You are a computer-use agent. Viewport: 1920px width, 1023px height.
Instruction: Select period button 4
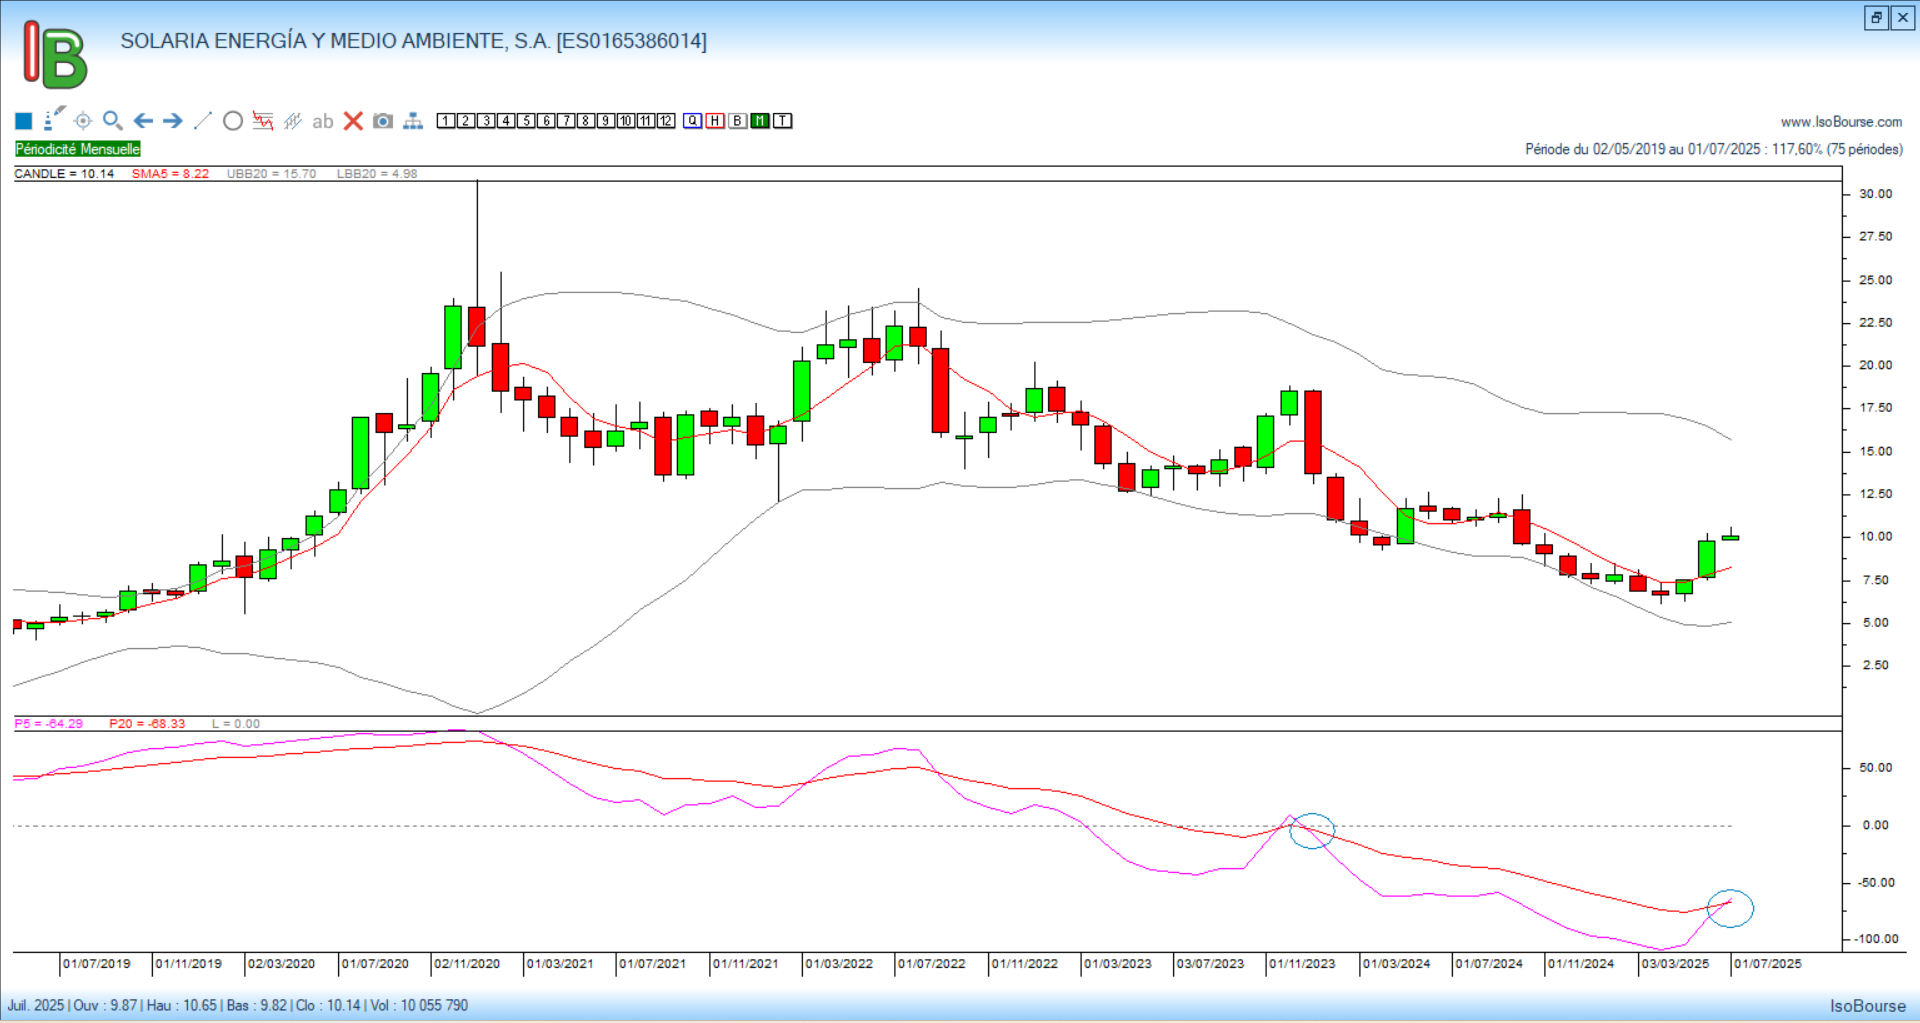(506, 121)
